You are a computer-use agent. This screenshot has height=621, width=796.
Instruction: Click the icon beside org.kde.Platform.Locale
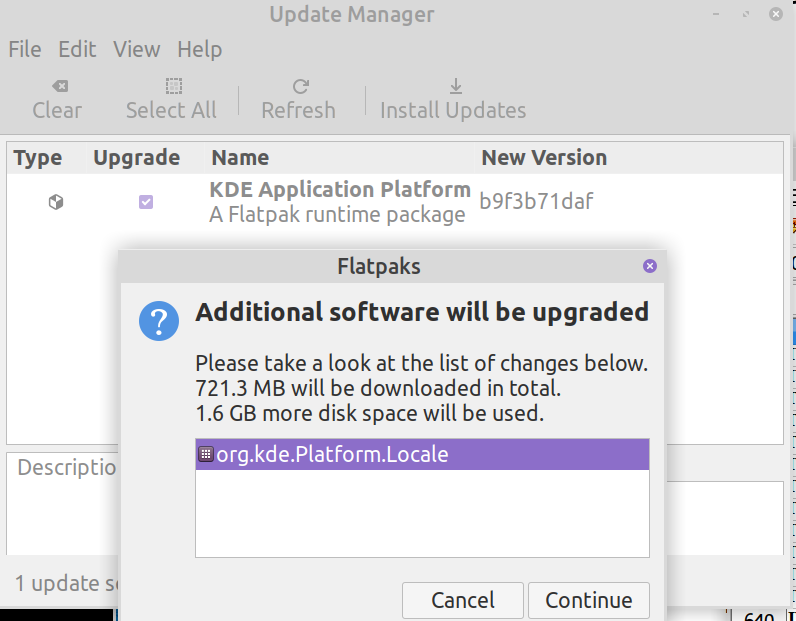click(x=206, y=454)
